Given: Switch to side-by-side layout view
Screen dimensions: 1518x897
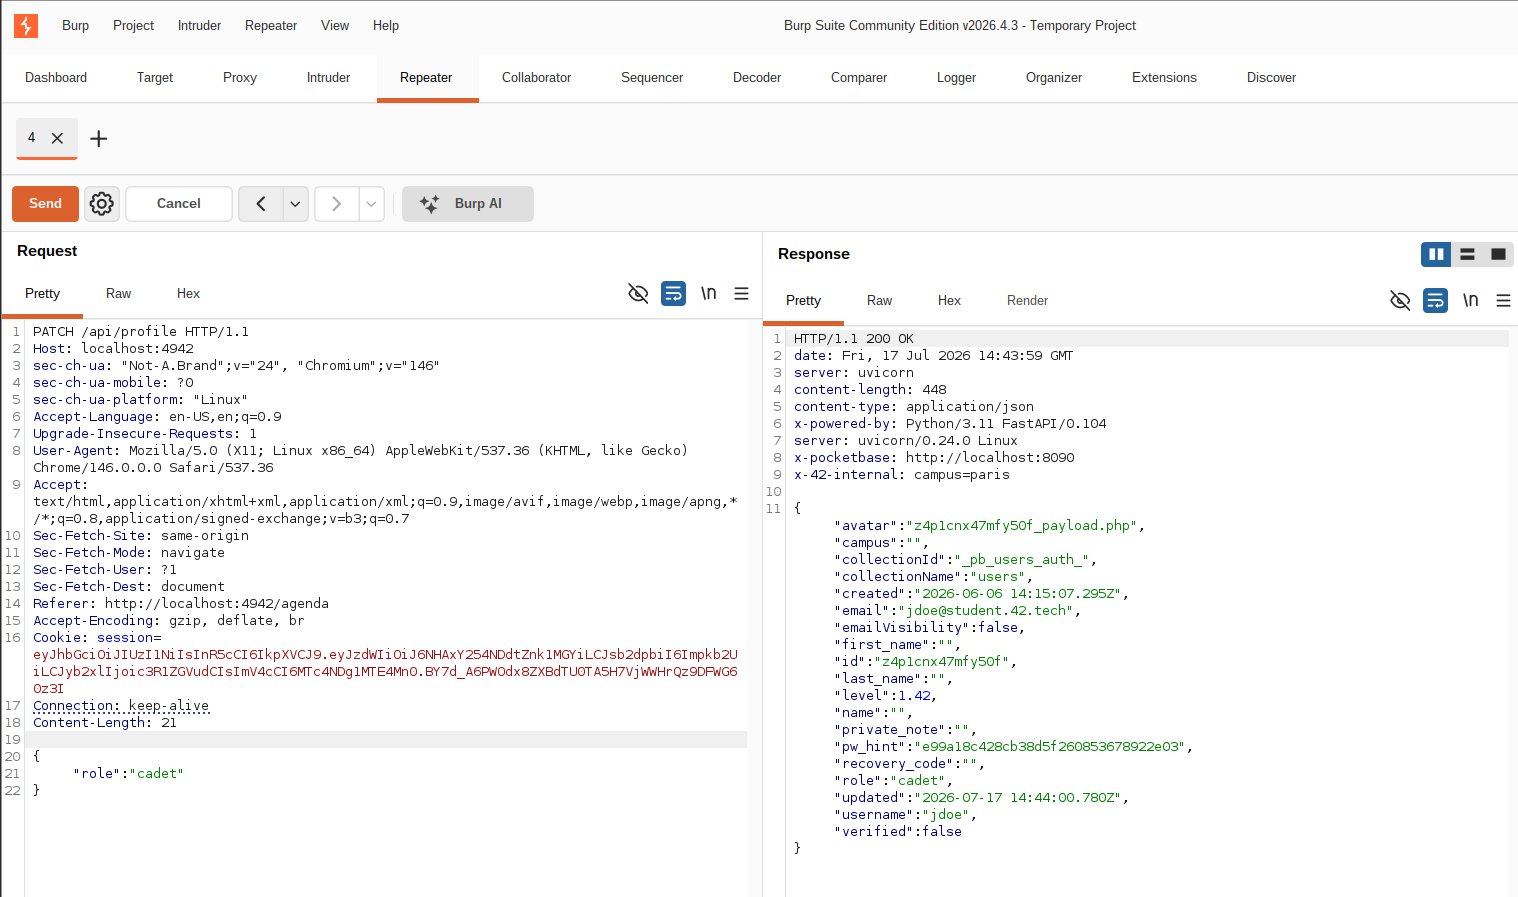Looking at the screenshot, I should pos(1436,254).
